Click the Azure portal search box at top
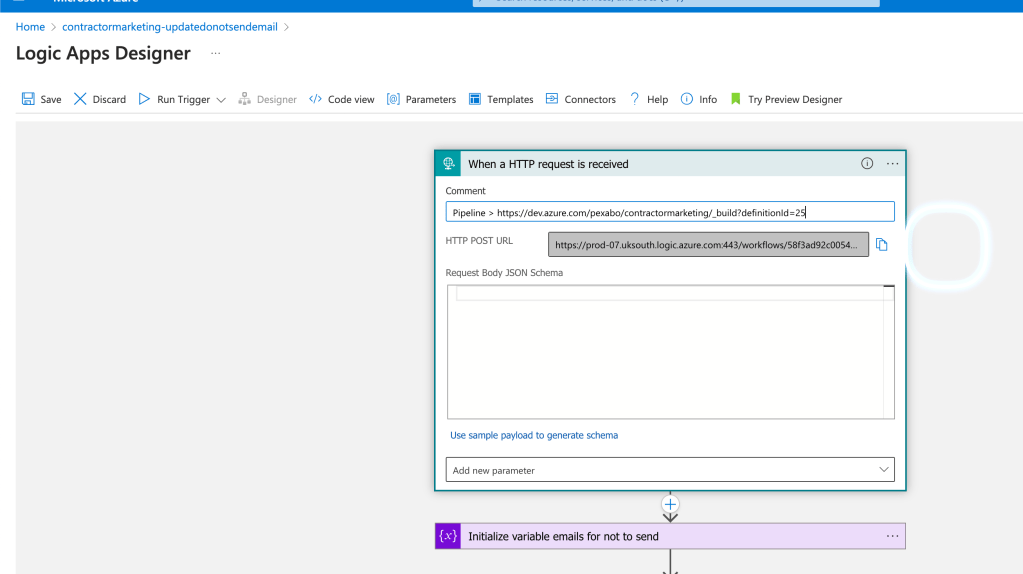The image size is (1023, 574). pos(676,2)
